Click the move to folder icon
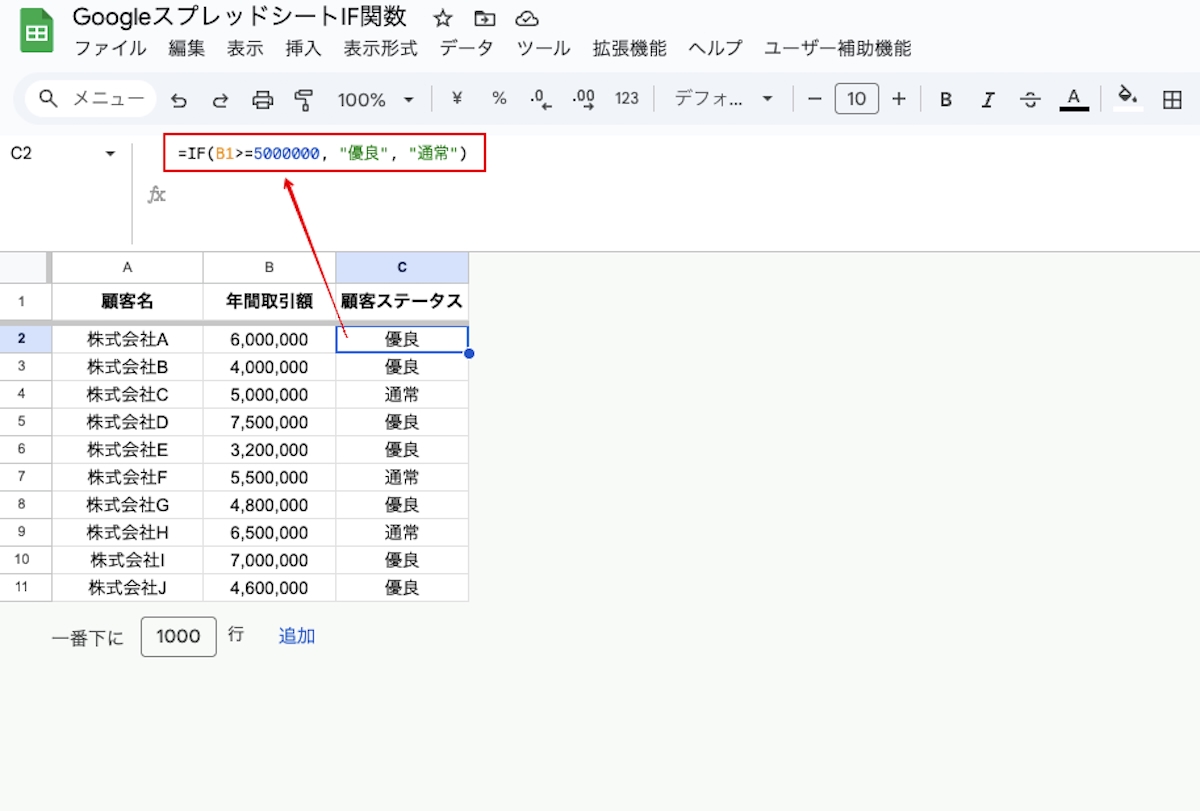The image size is (1200, 811). tap(484, 18)
